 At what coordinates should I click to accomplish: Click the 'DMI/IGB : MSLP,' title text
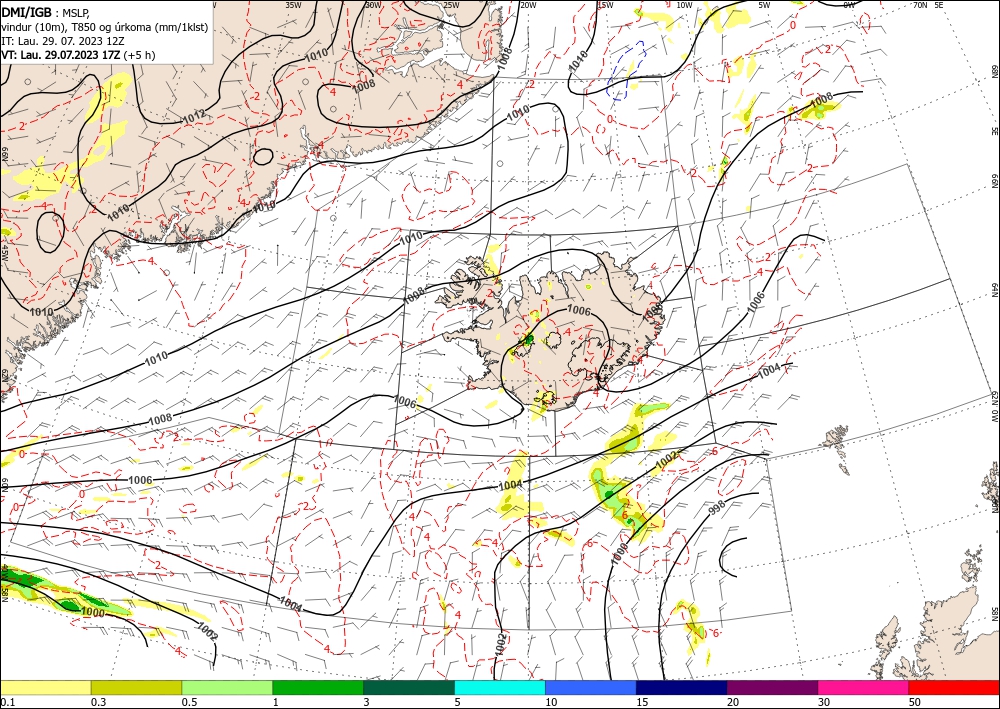coord(46,12)
